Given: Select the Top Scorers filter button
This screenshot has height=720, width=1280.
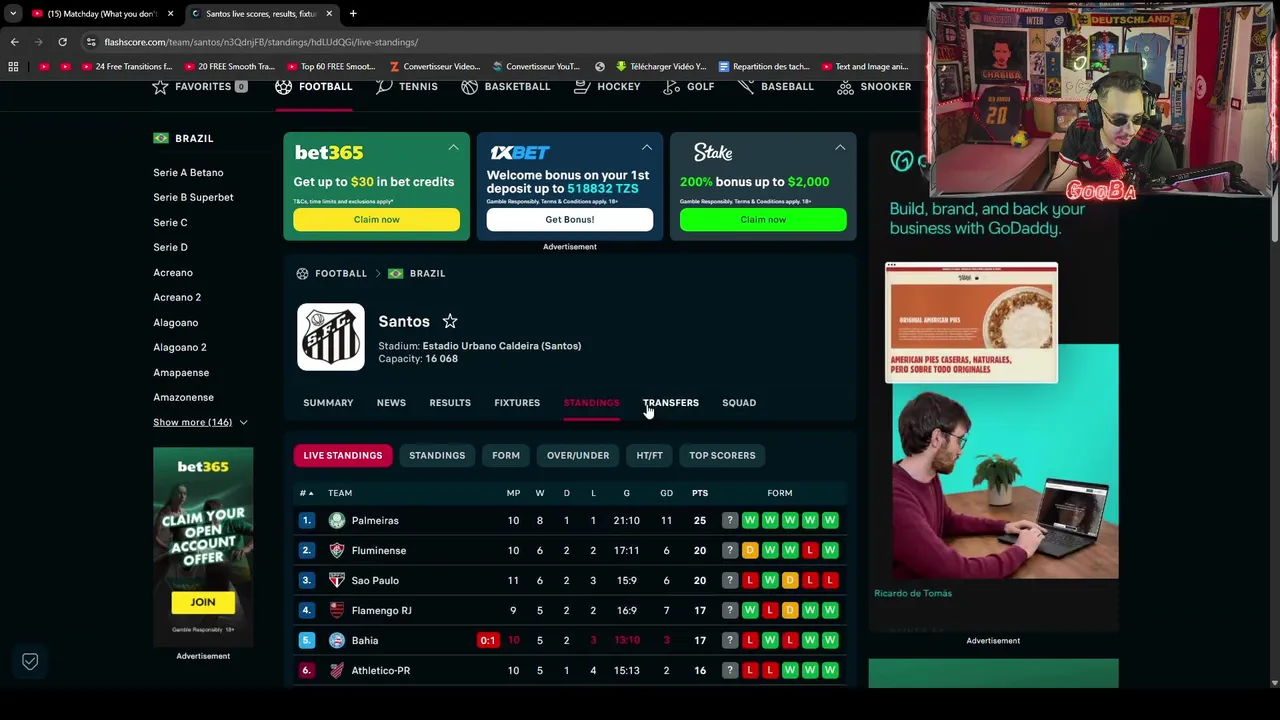Looking at the screenshot, I should [722, 456].
